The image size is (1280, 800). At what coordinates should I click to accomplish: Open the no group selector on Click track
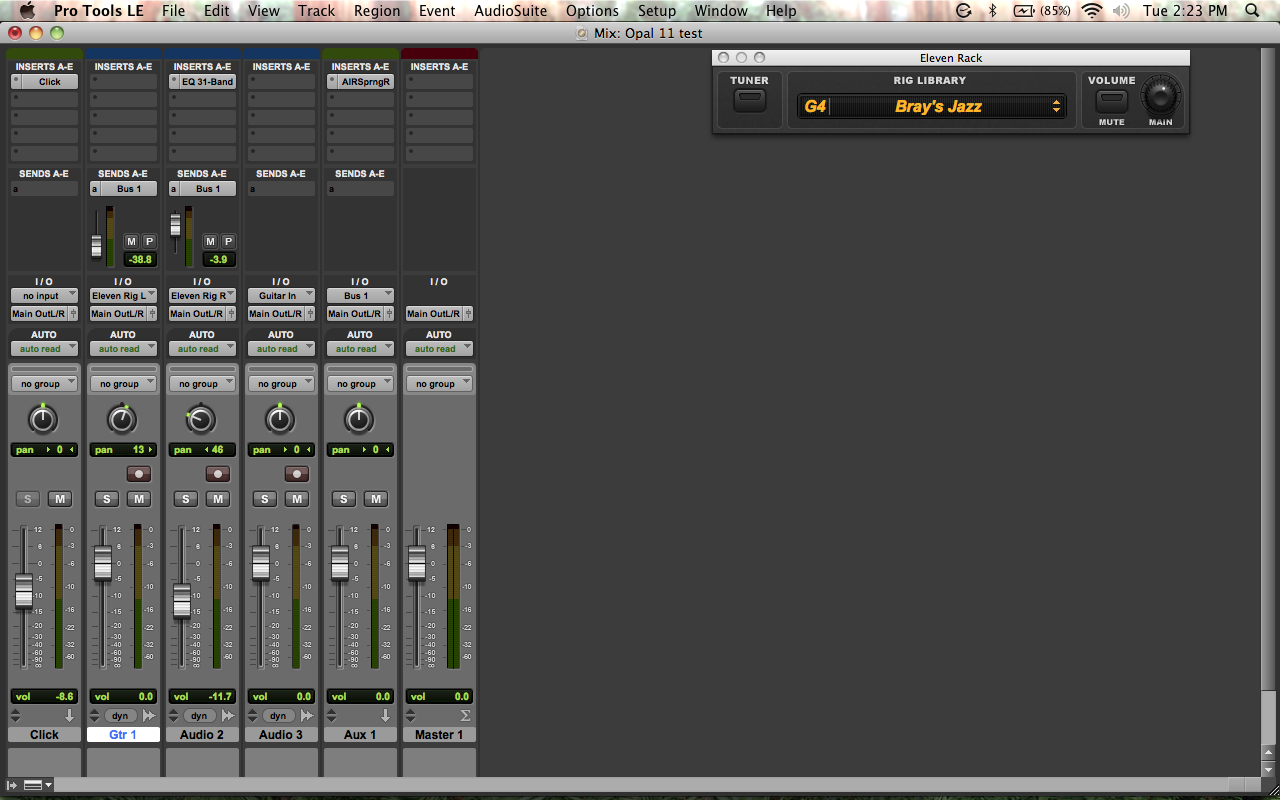[44, 382]
